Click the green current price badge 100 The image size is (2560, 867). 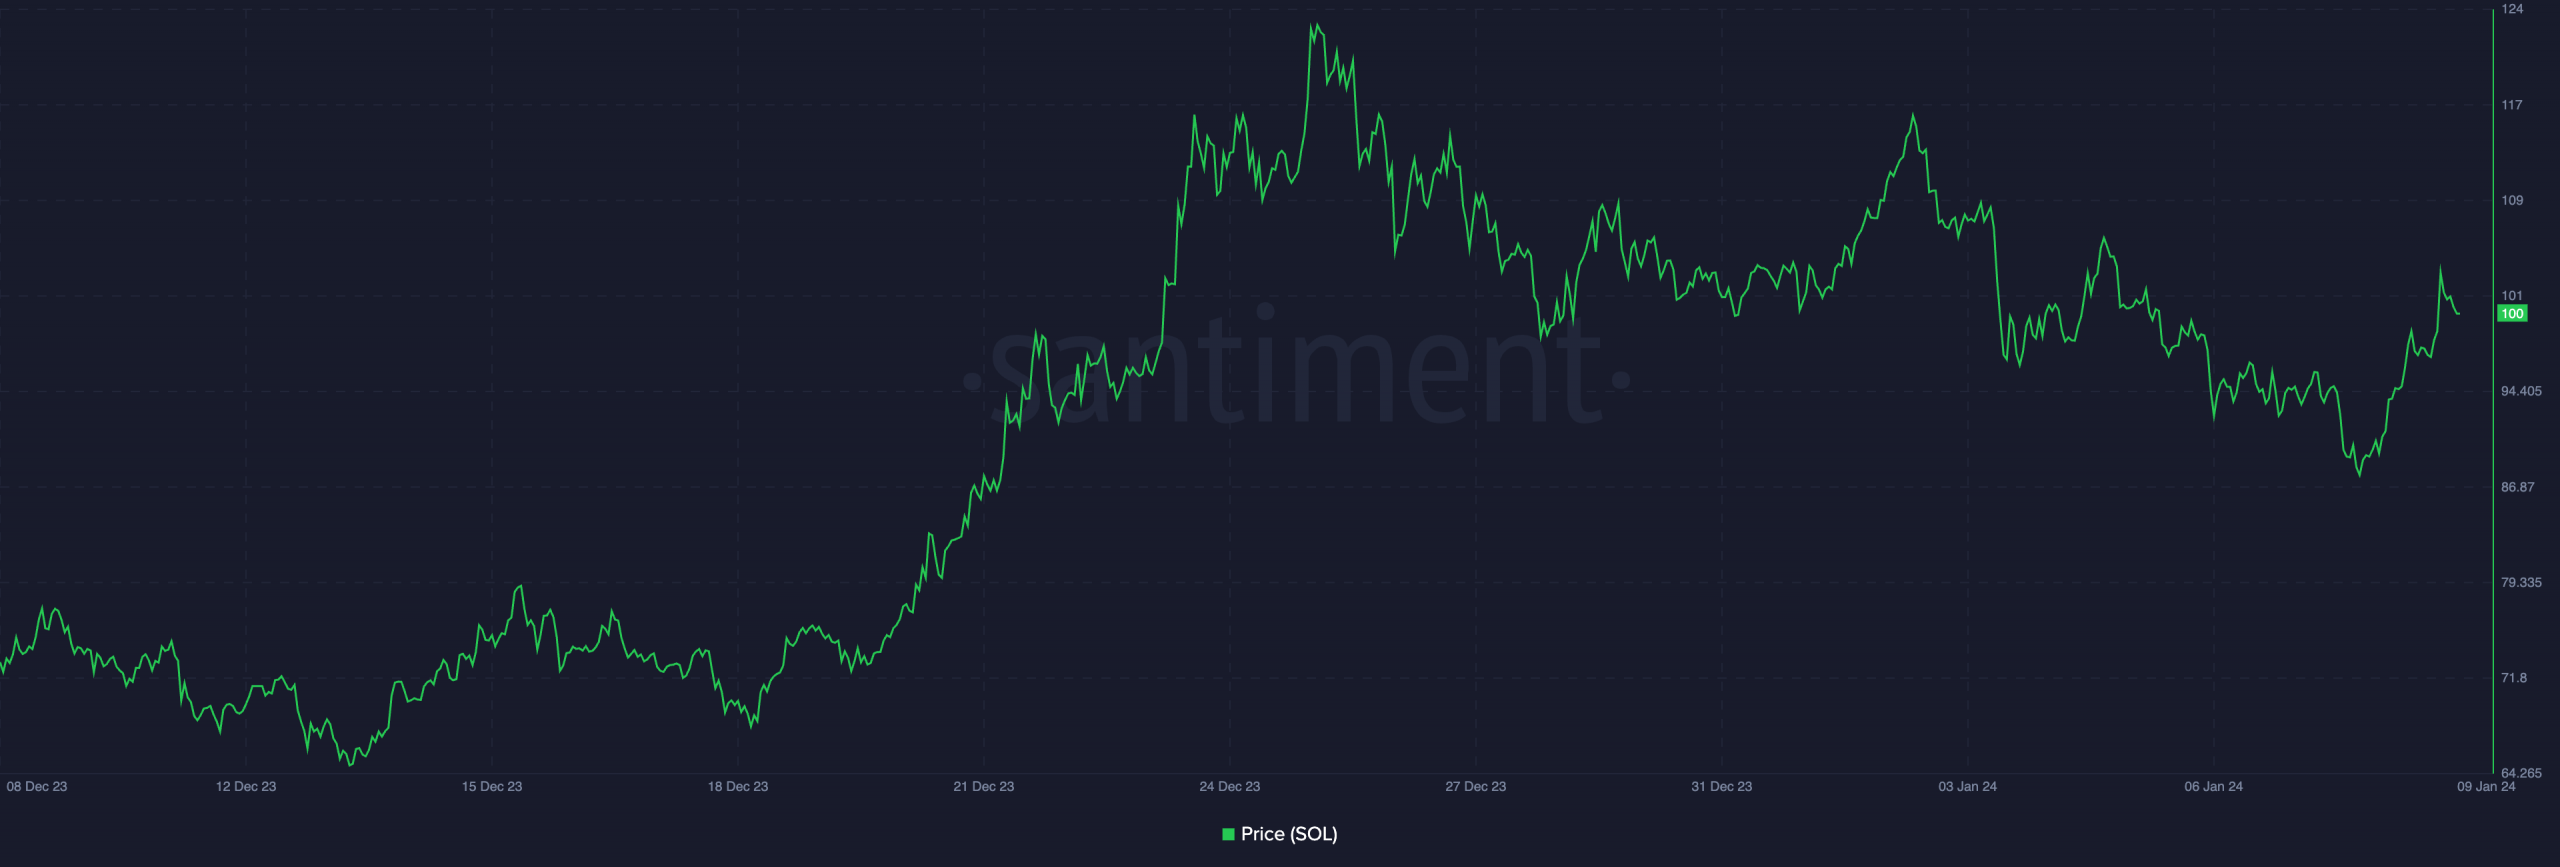(x=2511, y=314)
